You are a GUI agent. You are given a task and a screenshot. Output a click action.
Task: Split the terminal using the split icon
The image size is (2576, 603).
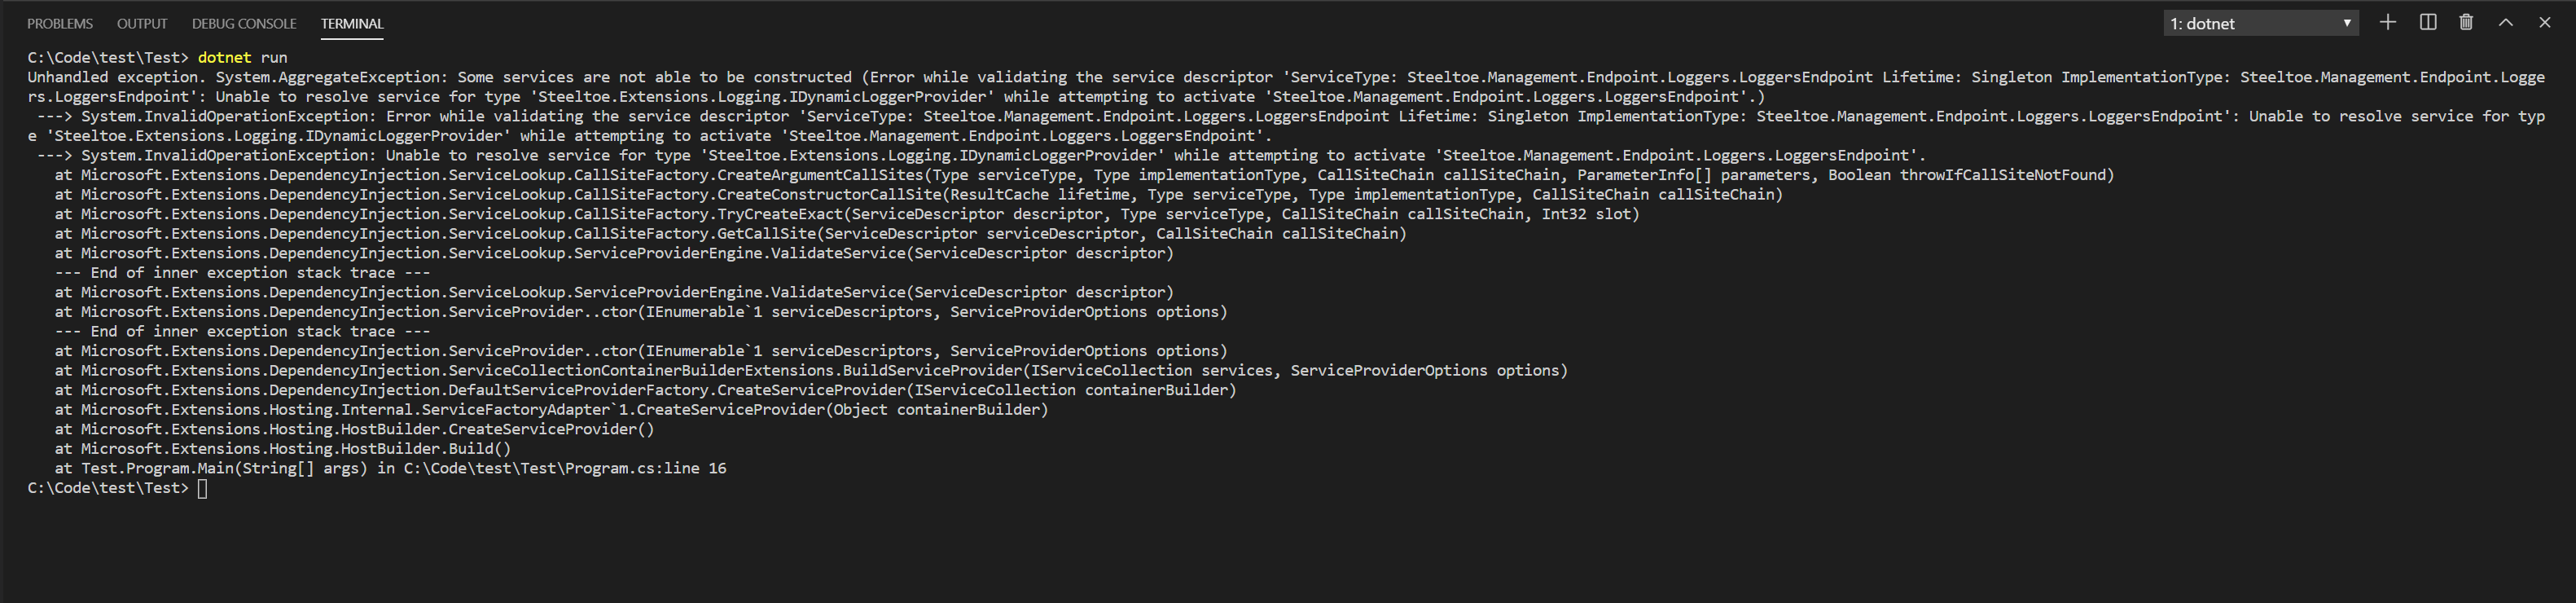tap(2427, 22)
